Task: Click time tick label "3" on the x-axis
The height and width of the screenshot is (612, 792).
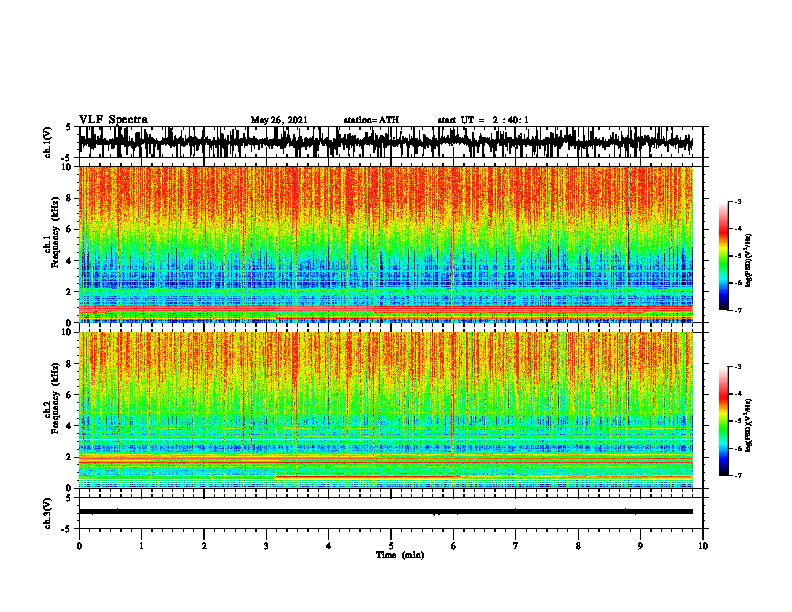Action: tap(266, 546)
